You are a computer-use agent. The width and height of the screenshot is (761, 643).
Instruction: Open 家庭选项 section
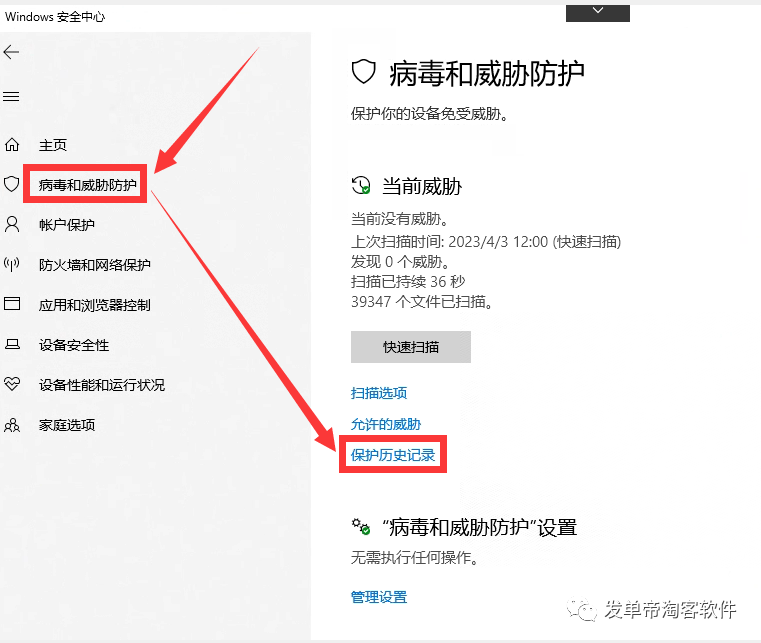[x=67, y=425]
